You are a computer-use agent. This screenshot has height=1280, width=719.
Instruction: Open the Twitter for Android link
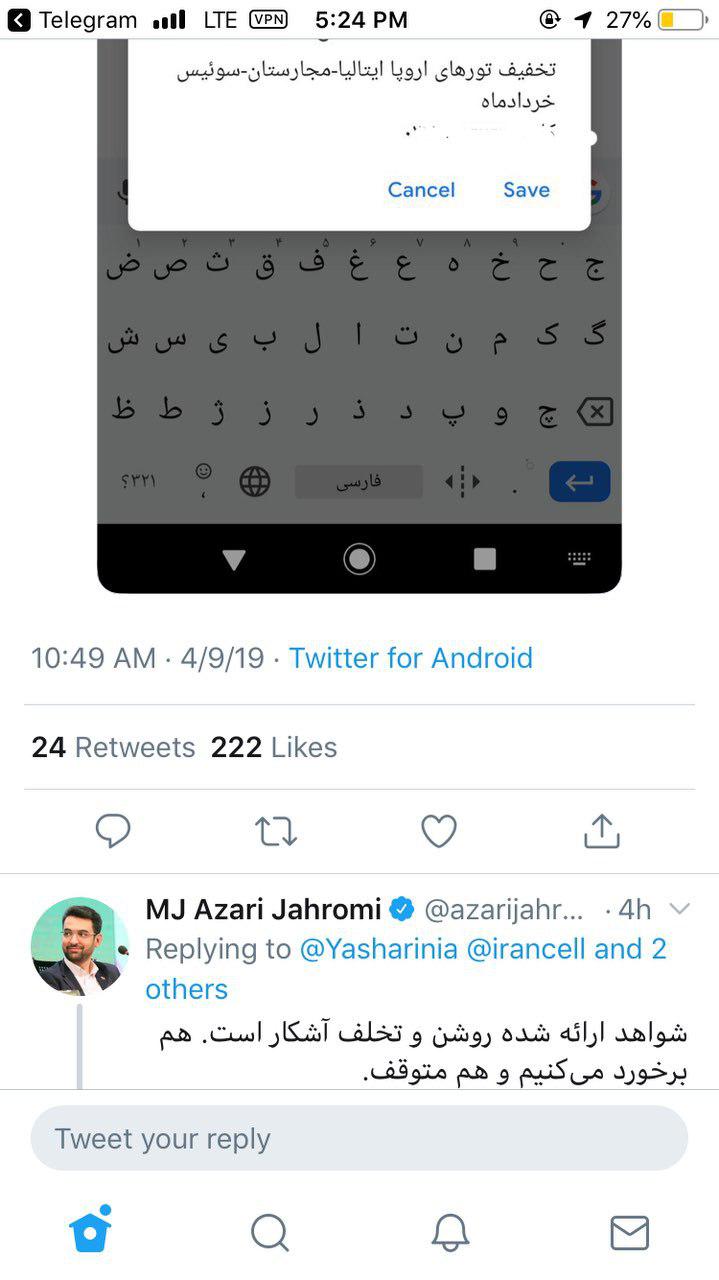click(x=411, y=658)
